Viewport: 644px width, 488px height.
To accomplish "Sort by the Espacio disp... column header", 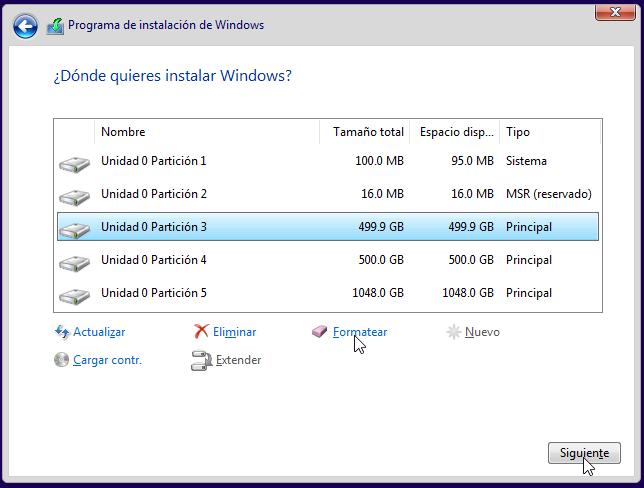I will (x=454, y=132).
